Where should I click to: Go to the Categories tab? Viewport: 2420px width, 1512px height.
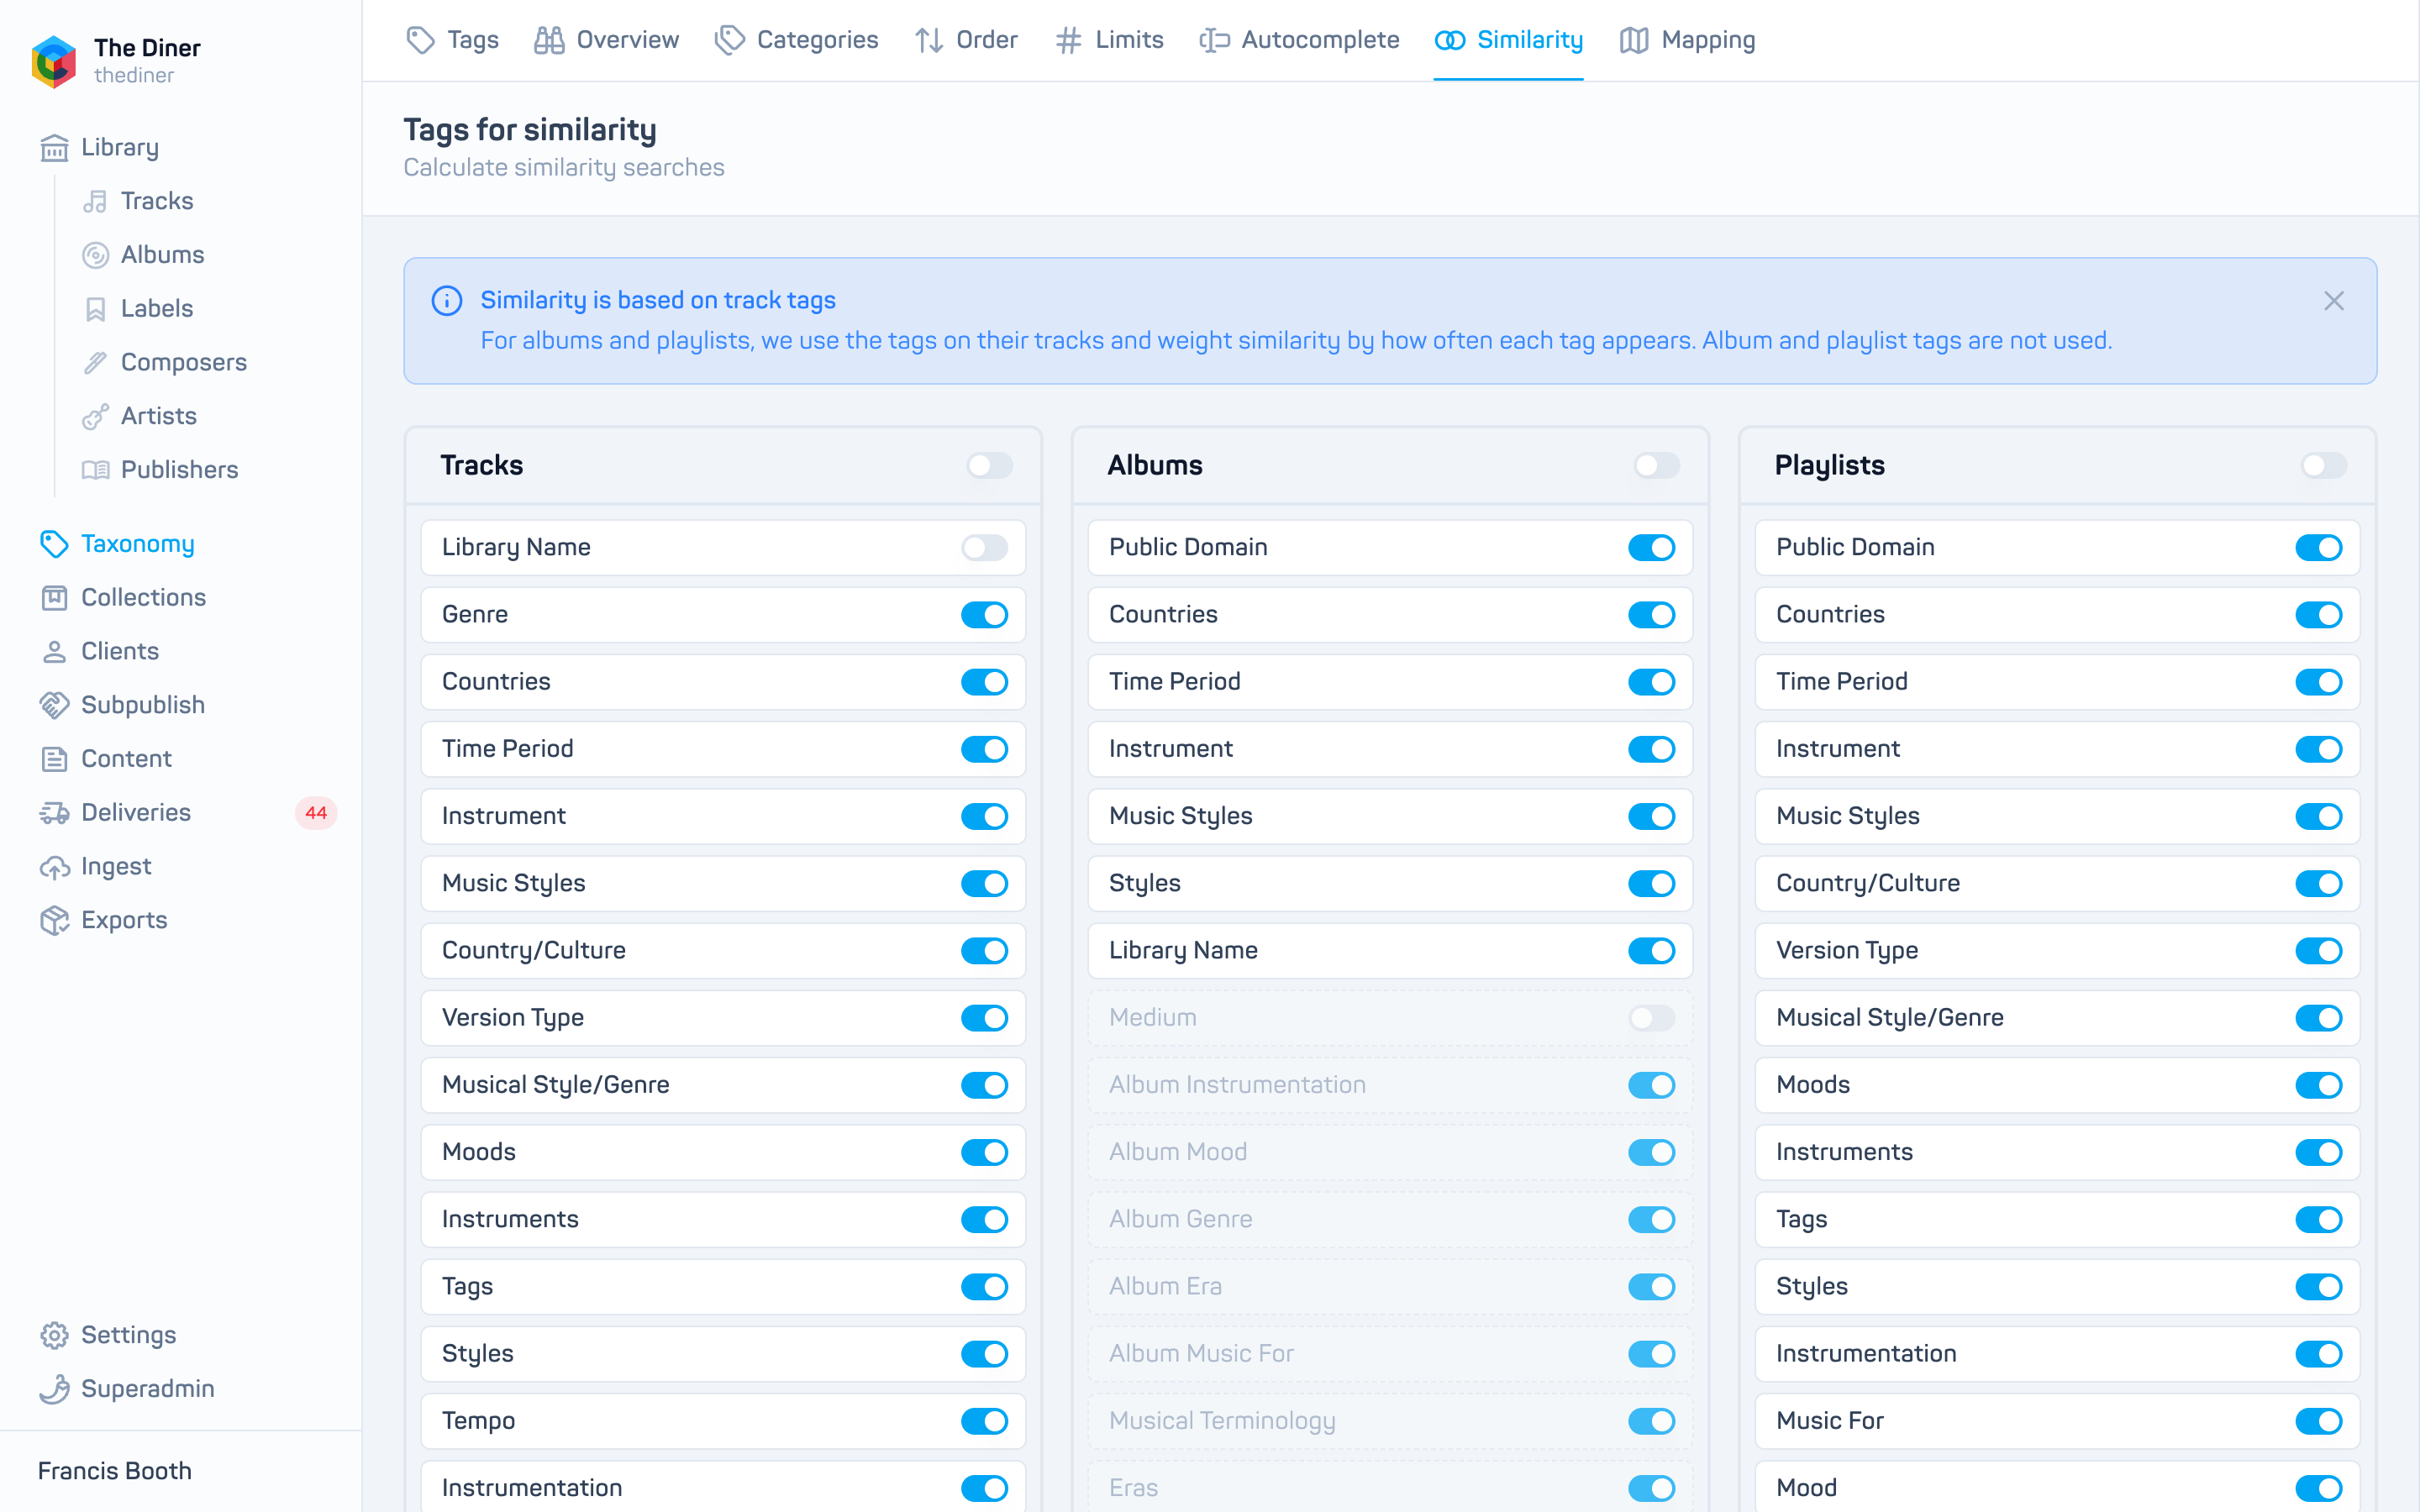[x=796, y=40]
